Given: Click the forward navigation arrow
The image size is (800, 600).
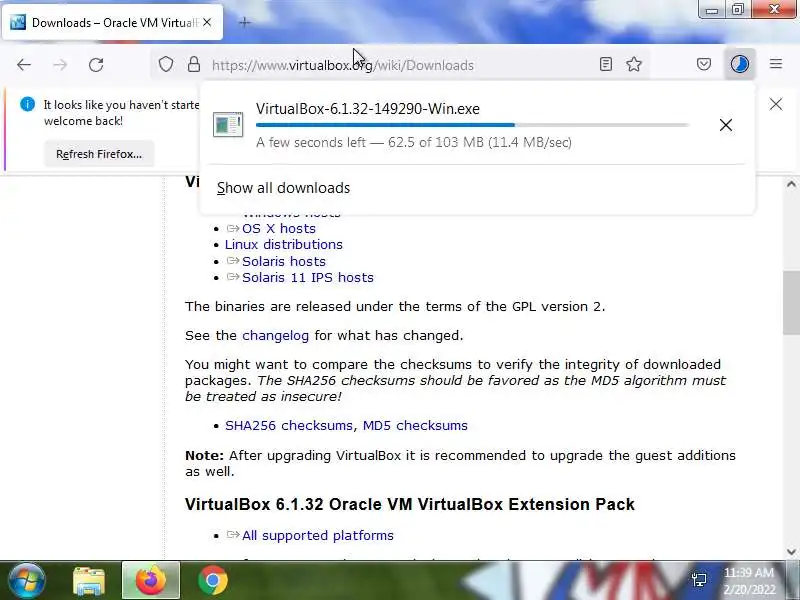Looking at the screenshot, I should pyautogui.click(x=60, y=65).
